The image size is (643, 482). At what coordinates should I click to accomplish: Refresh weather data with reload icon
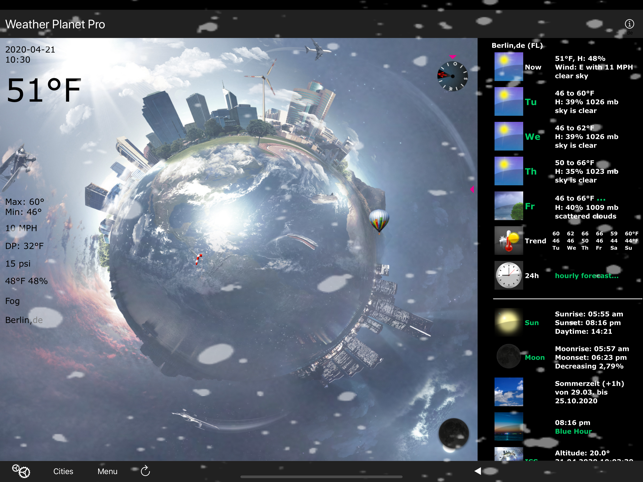(145, 471)
